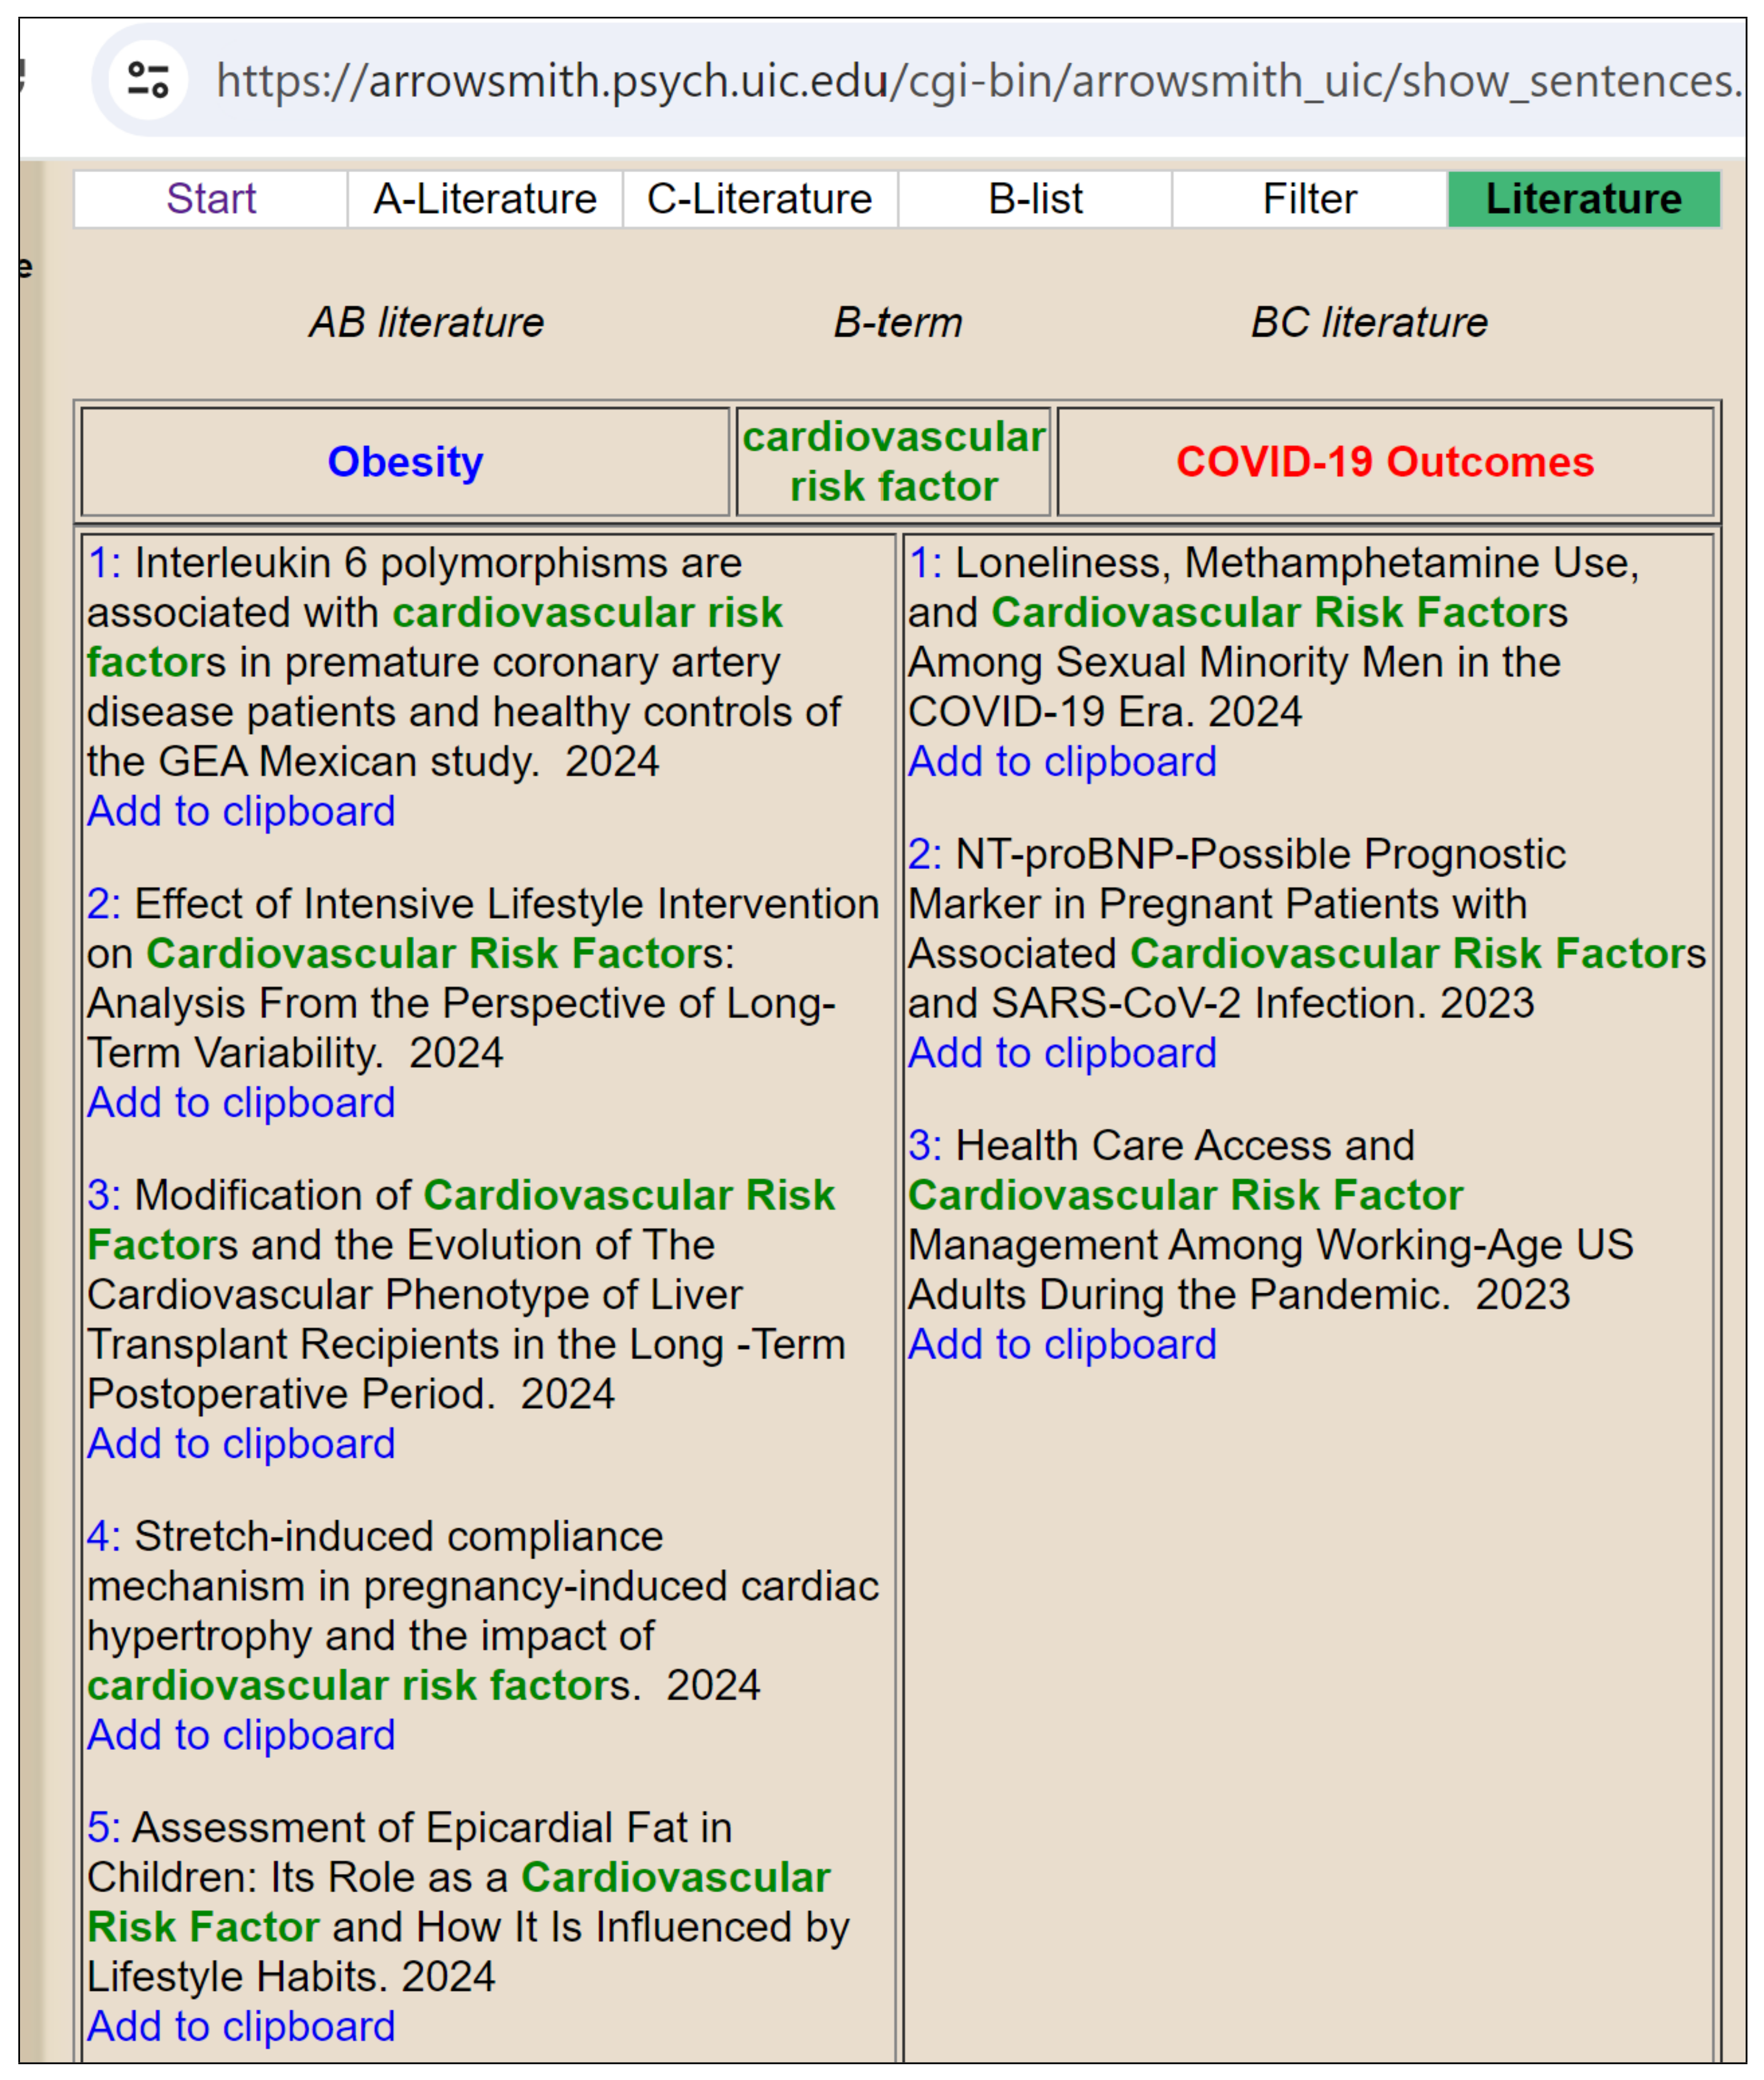Add Epicardial Fat article to clipboard

pyautogui.click(x=241, y=2026)
